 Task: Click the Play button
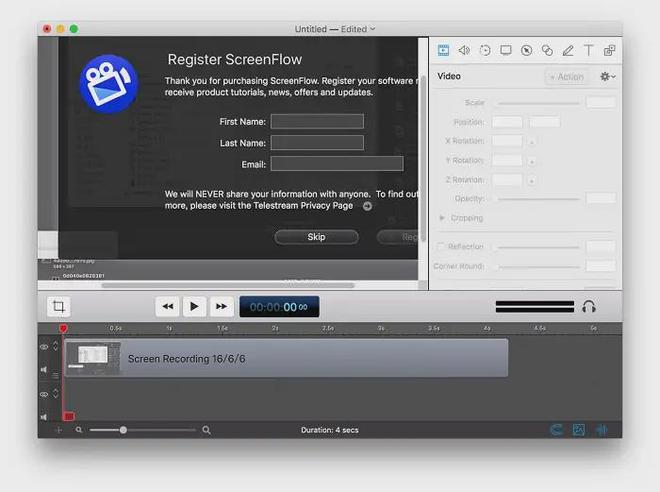coord(194,307)
